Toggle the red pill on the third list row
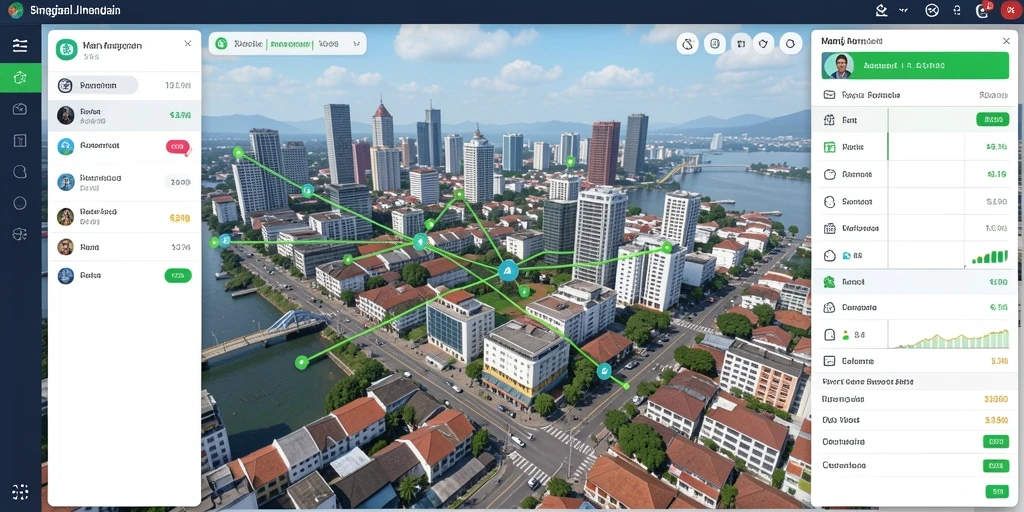This screenshot has width=1024, height=512. (178, 147)
